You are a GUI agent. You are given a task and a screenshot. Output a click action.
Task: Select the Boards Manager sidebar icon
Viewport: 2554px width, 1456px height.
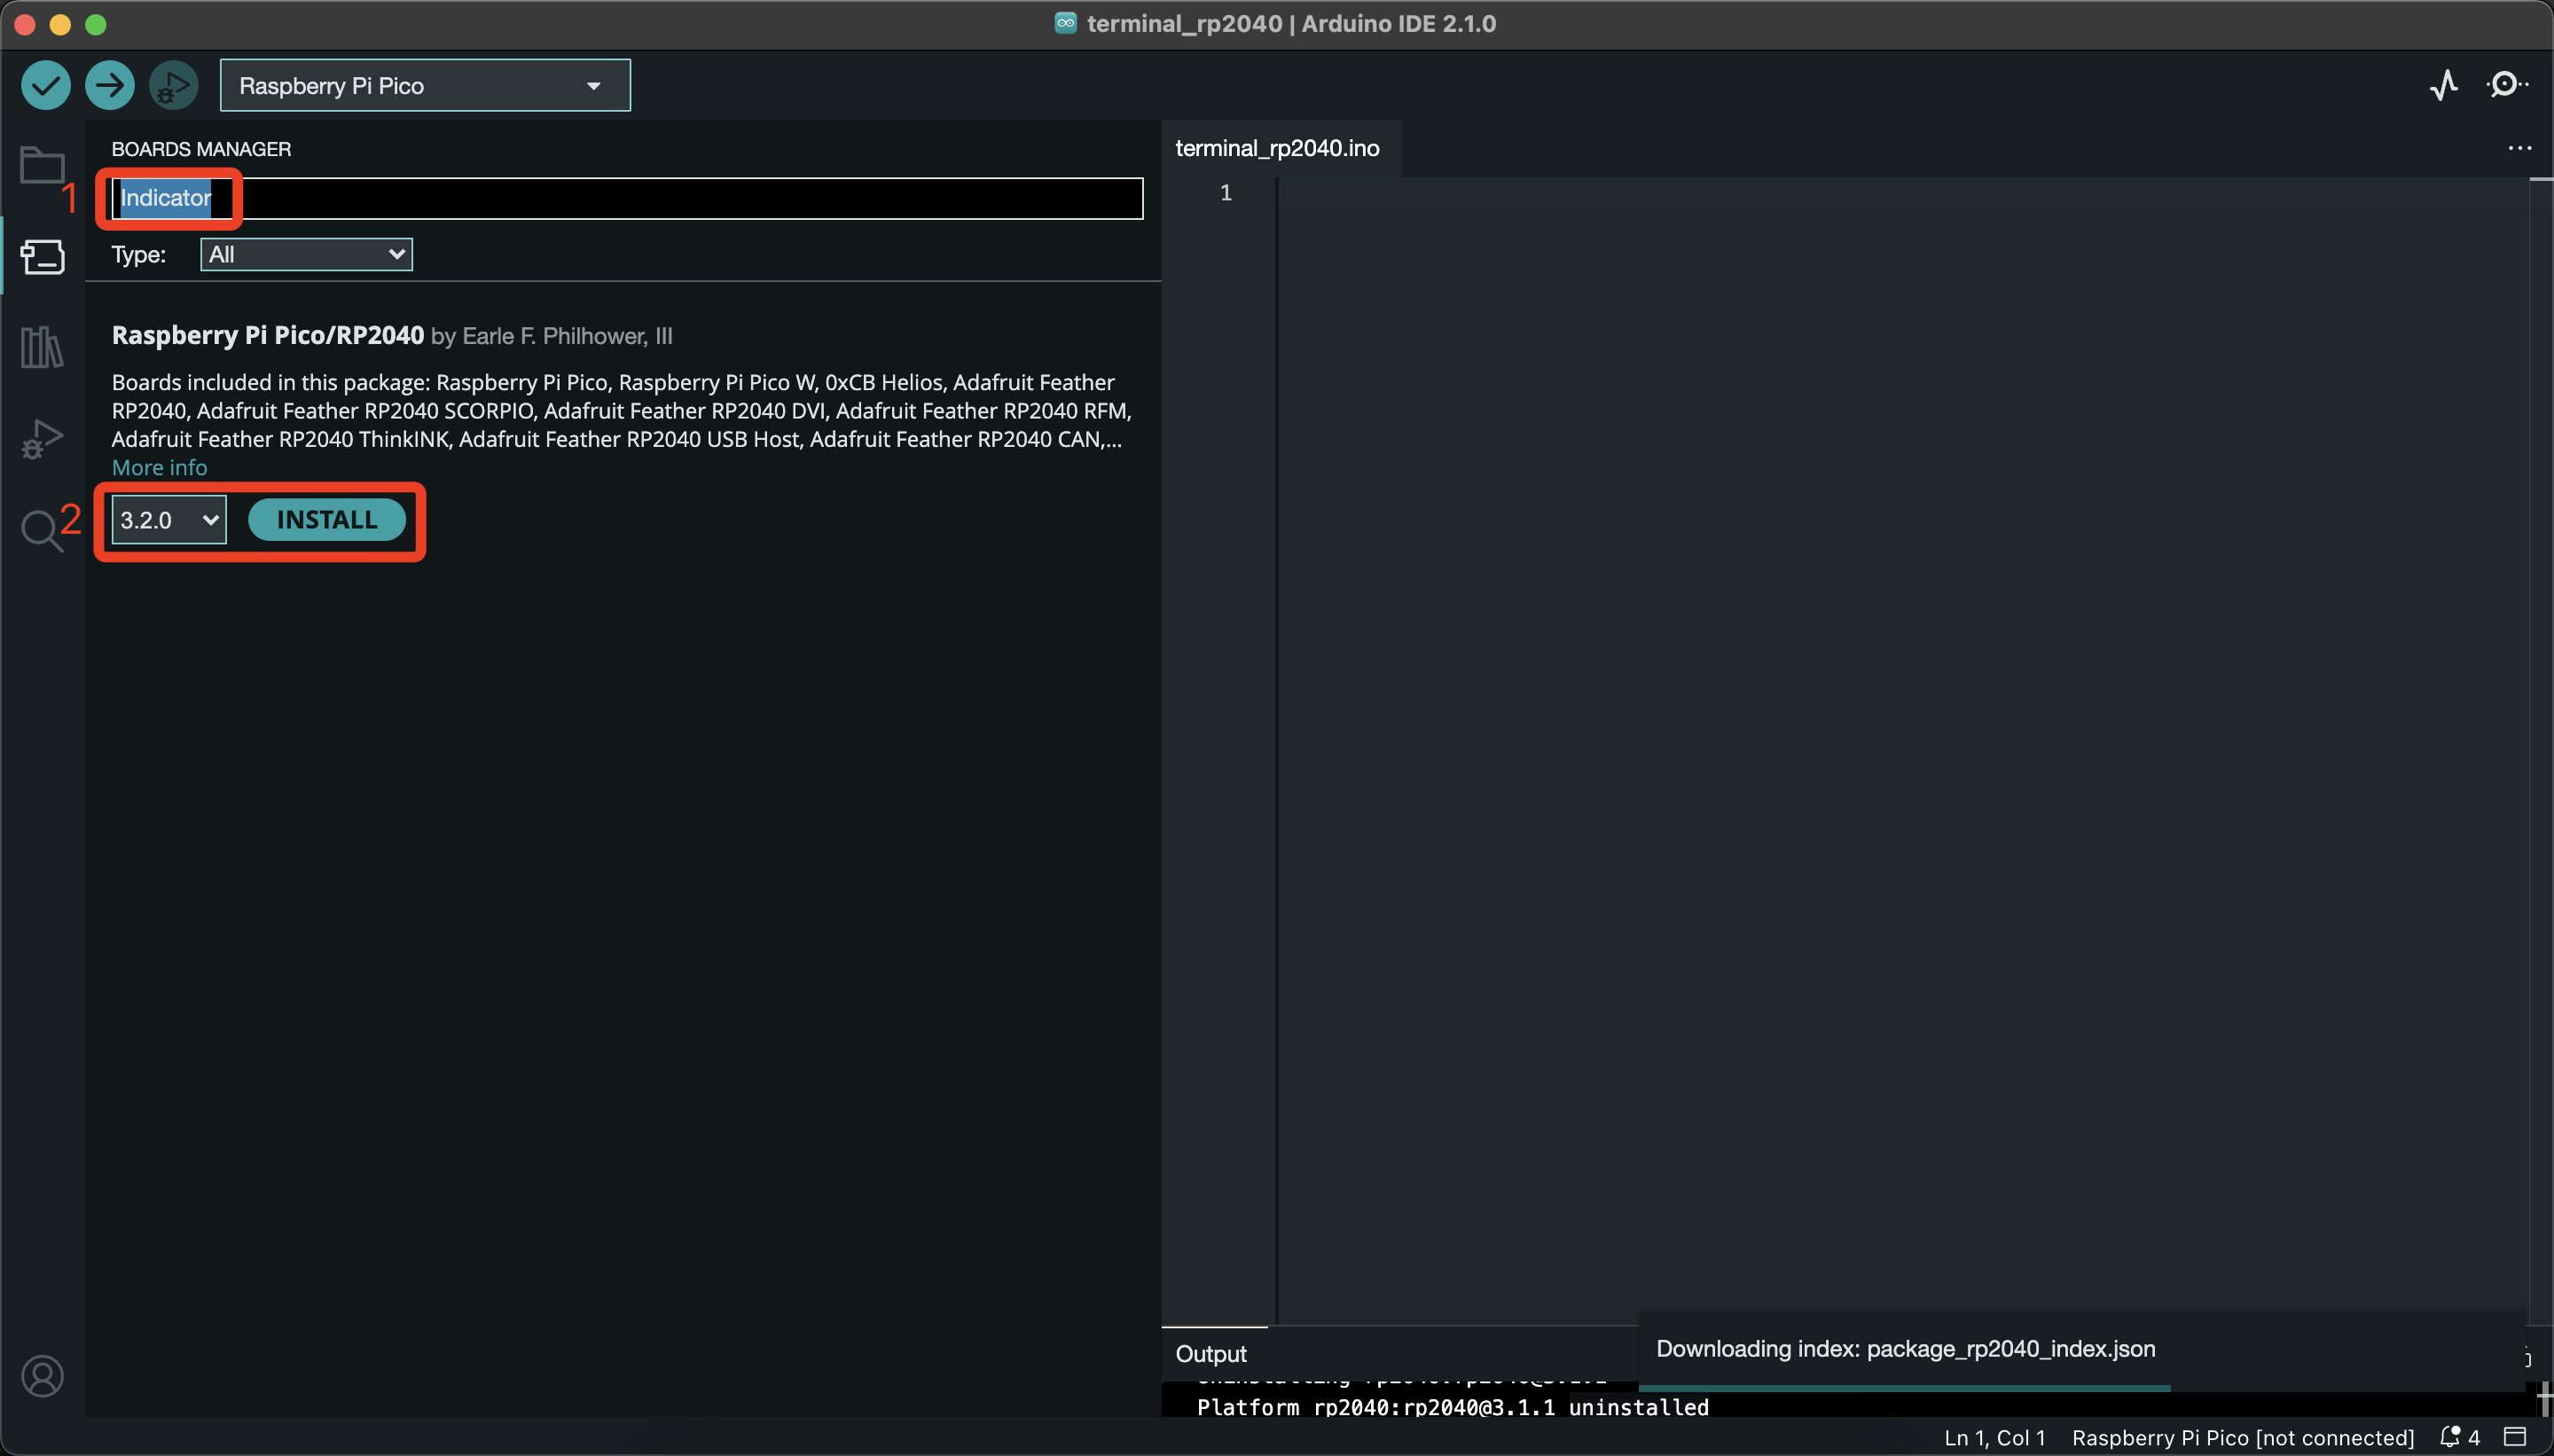(42, 257)
